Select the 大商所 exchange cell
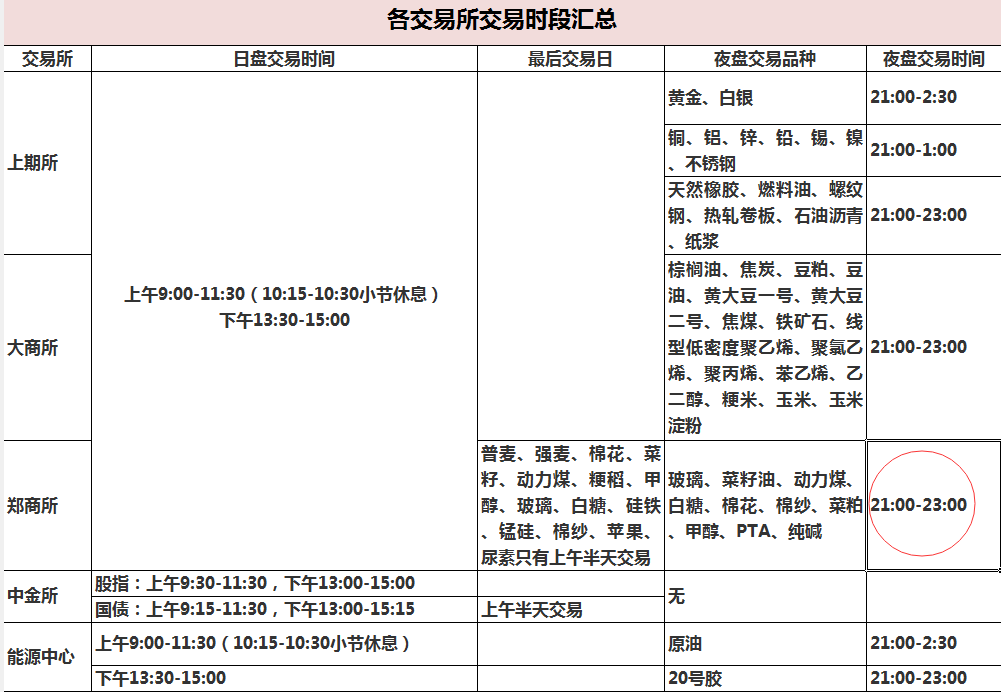1001x692 pixels. (x=48, y=347)
